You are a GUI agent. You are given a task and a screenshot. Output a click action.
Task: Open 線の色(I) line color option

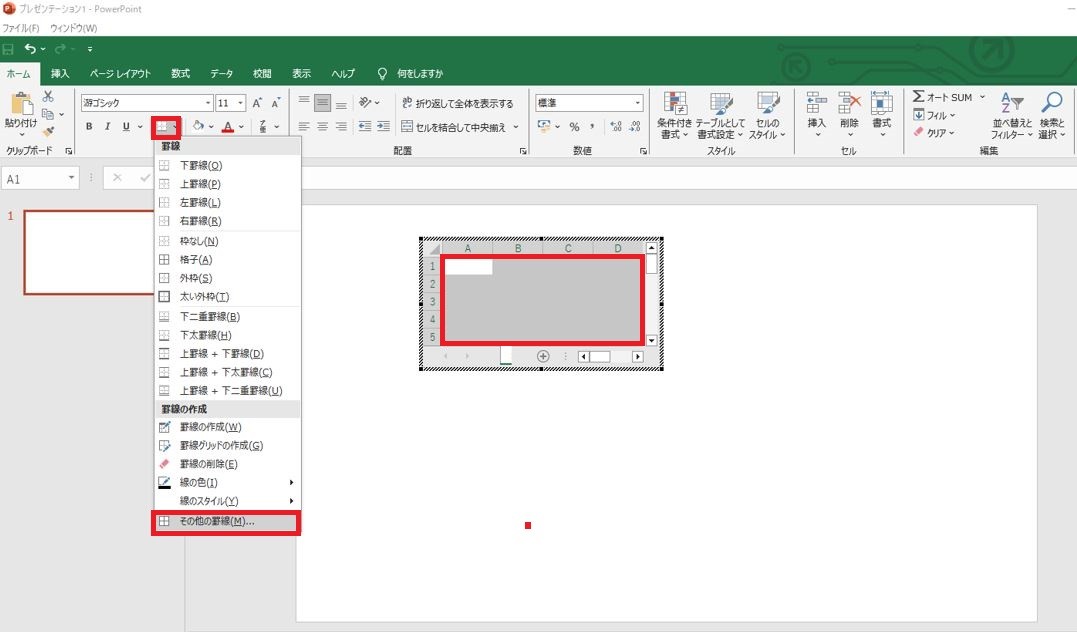228,482
